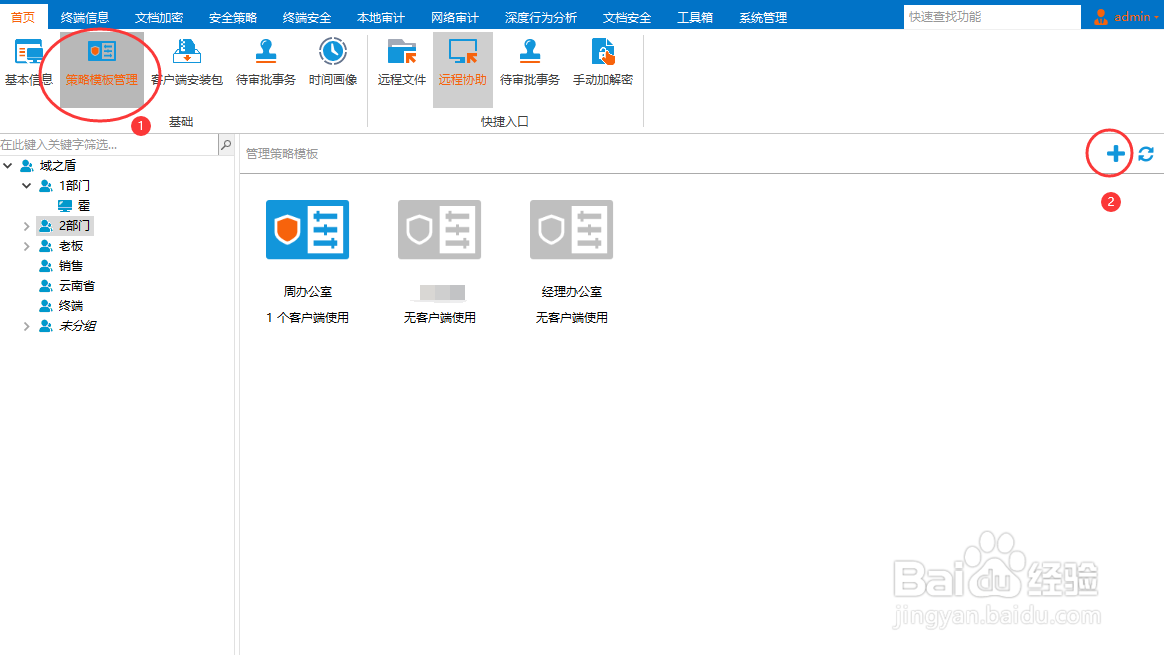Open 待审批事务 in the 快捷入口 group
This screenshot has width=1164, height=655.
pos(529,63)
